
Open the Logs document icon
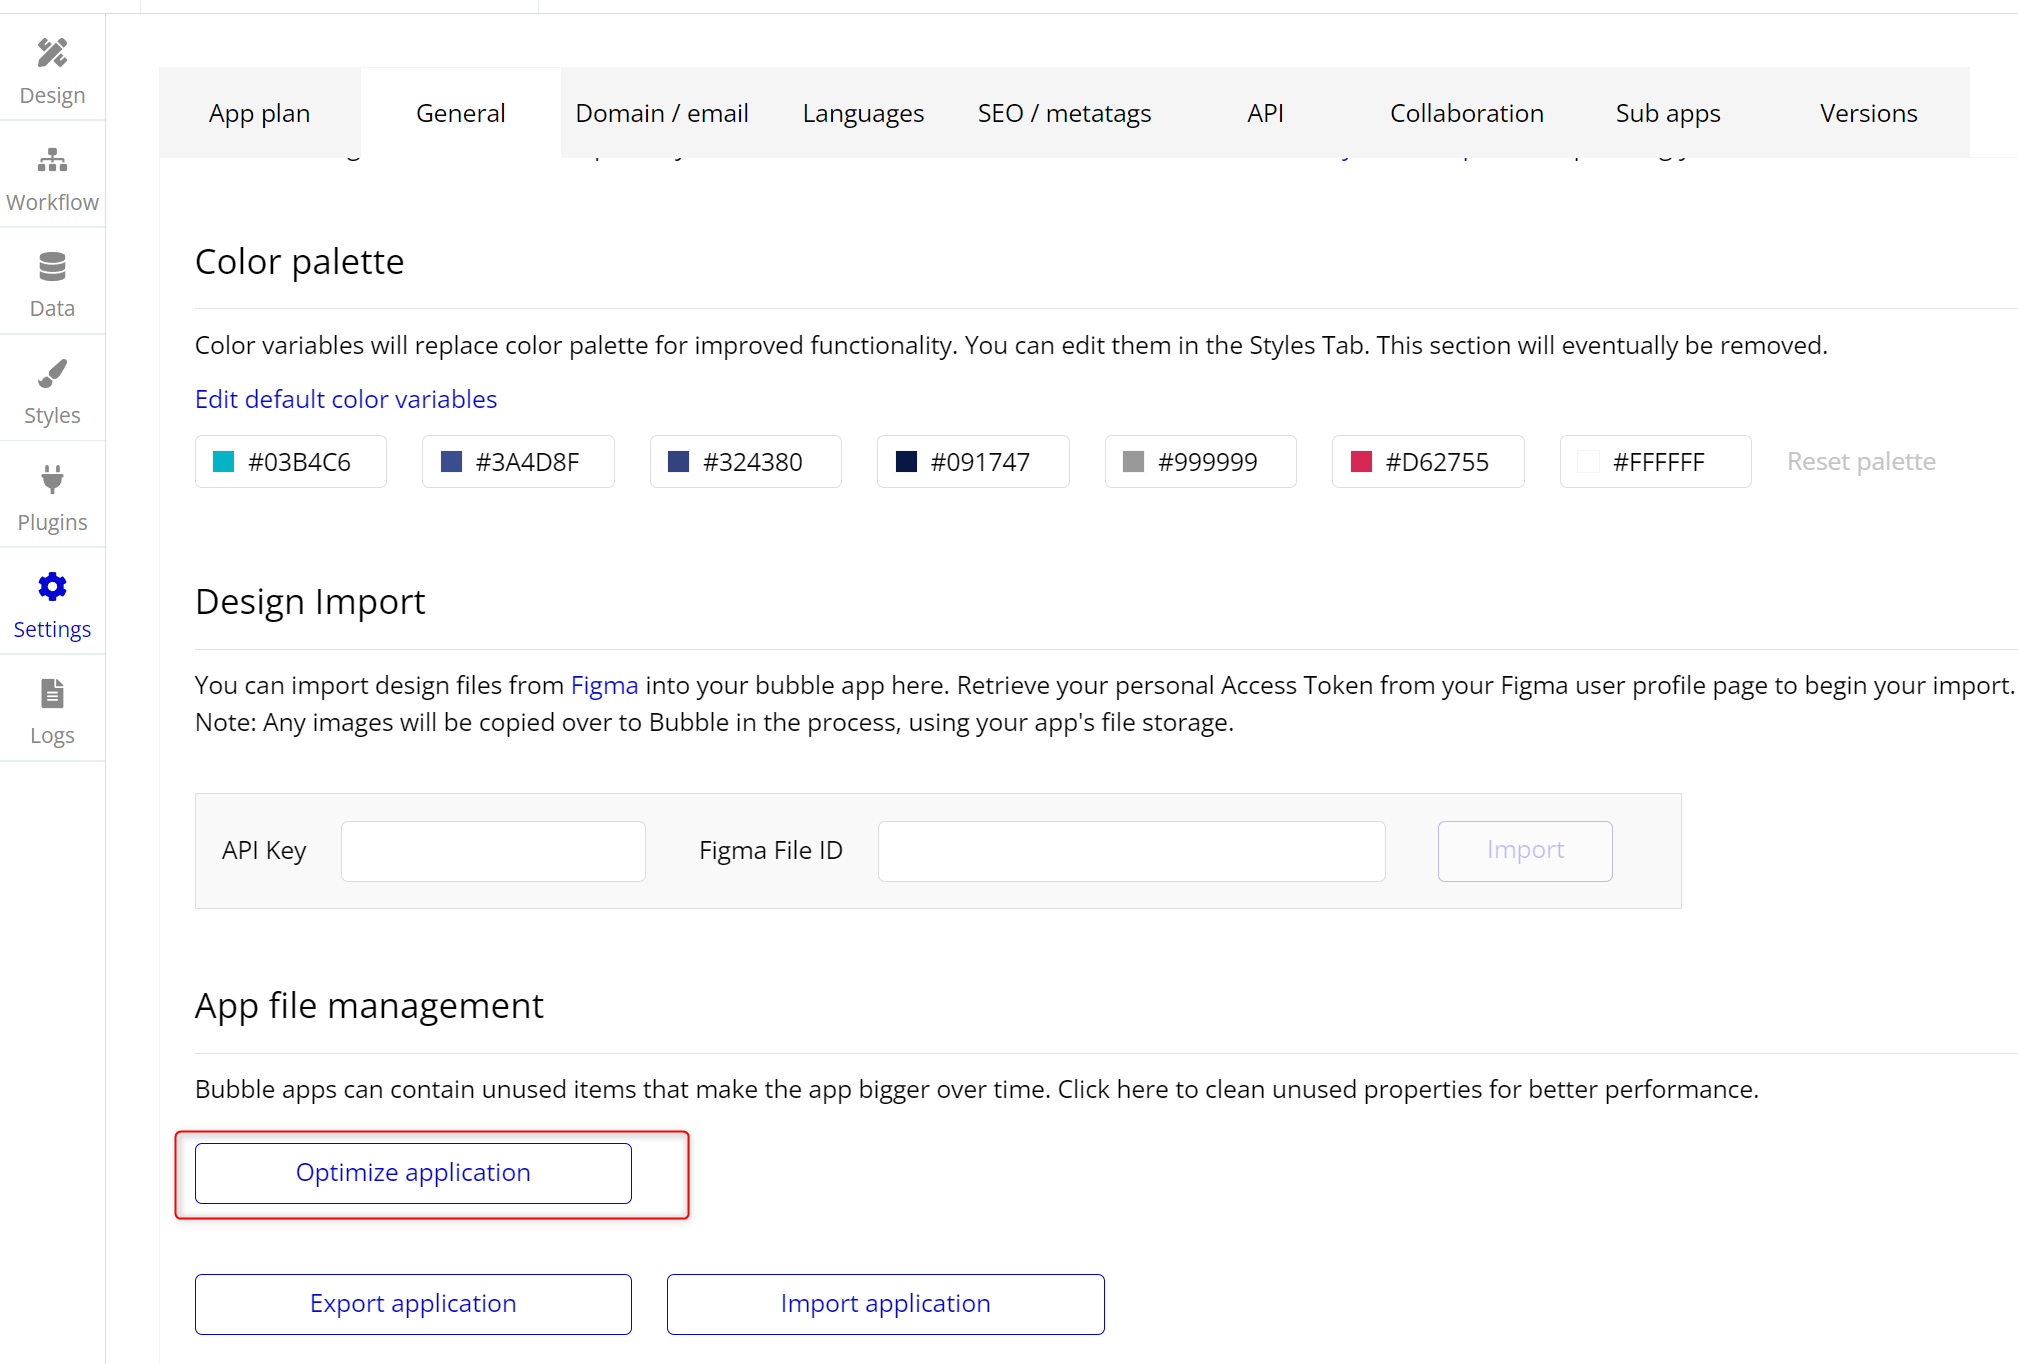52,693
